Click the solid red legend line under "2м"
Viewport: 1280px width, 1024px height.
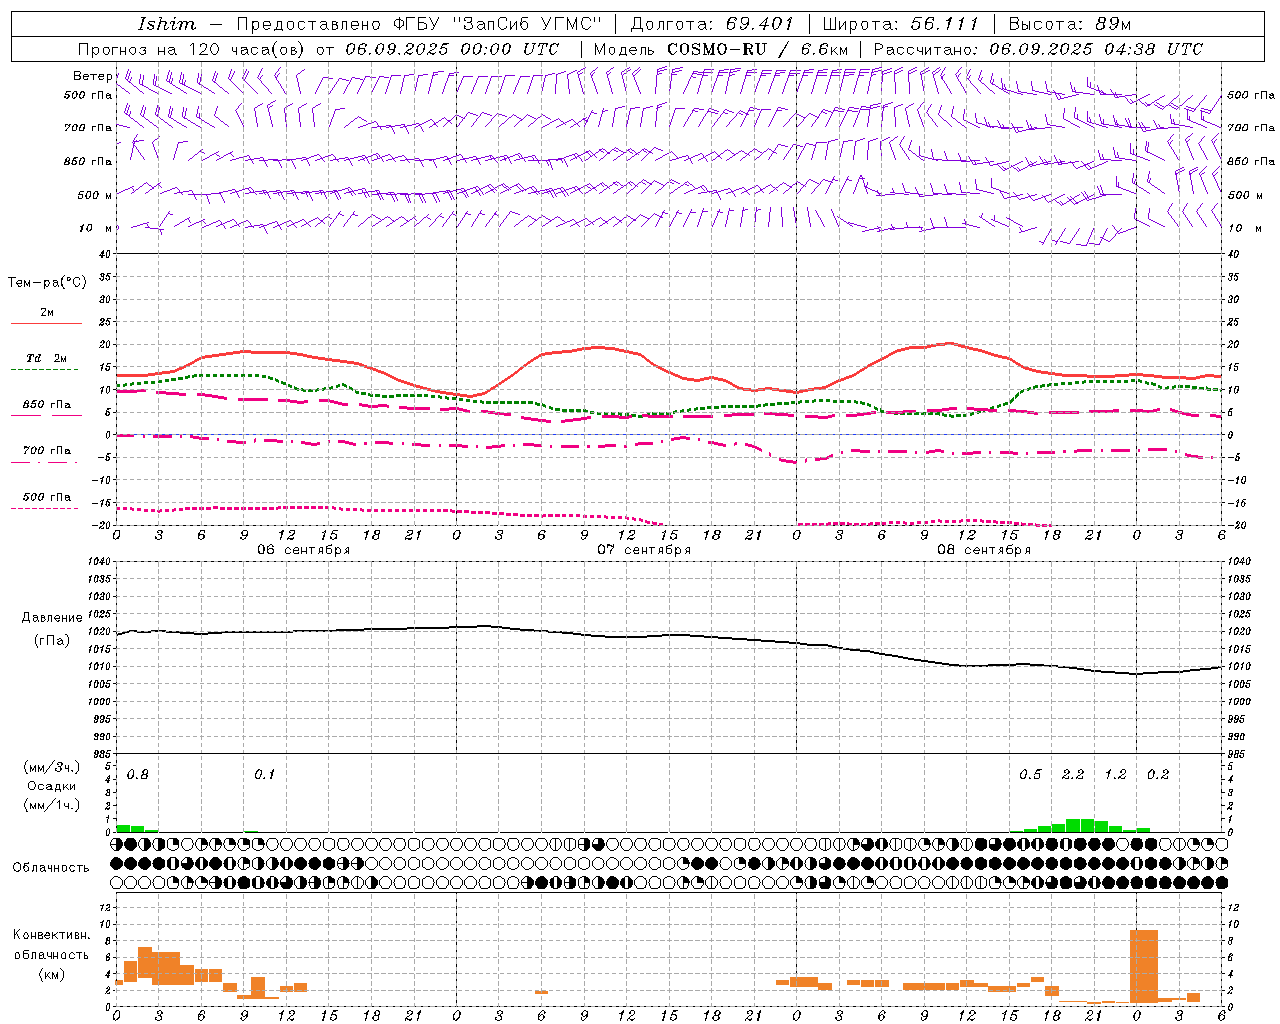(x=46, y=324)
